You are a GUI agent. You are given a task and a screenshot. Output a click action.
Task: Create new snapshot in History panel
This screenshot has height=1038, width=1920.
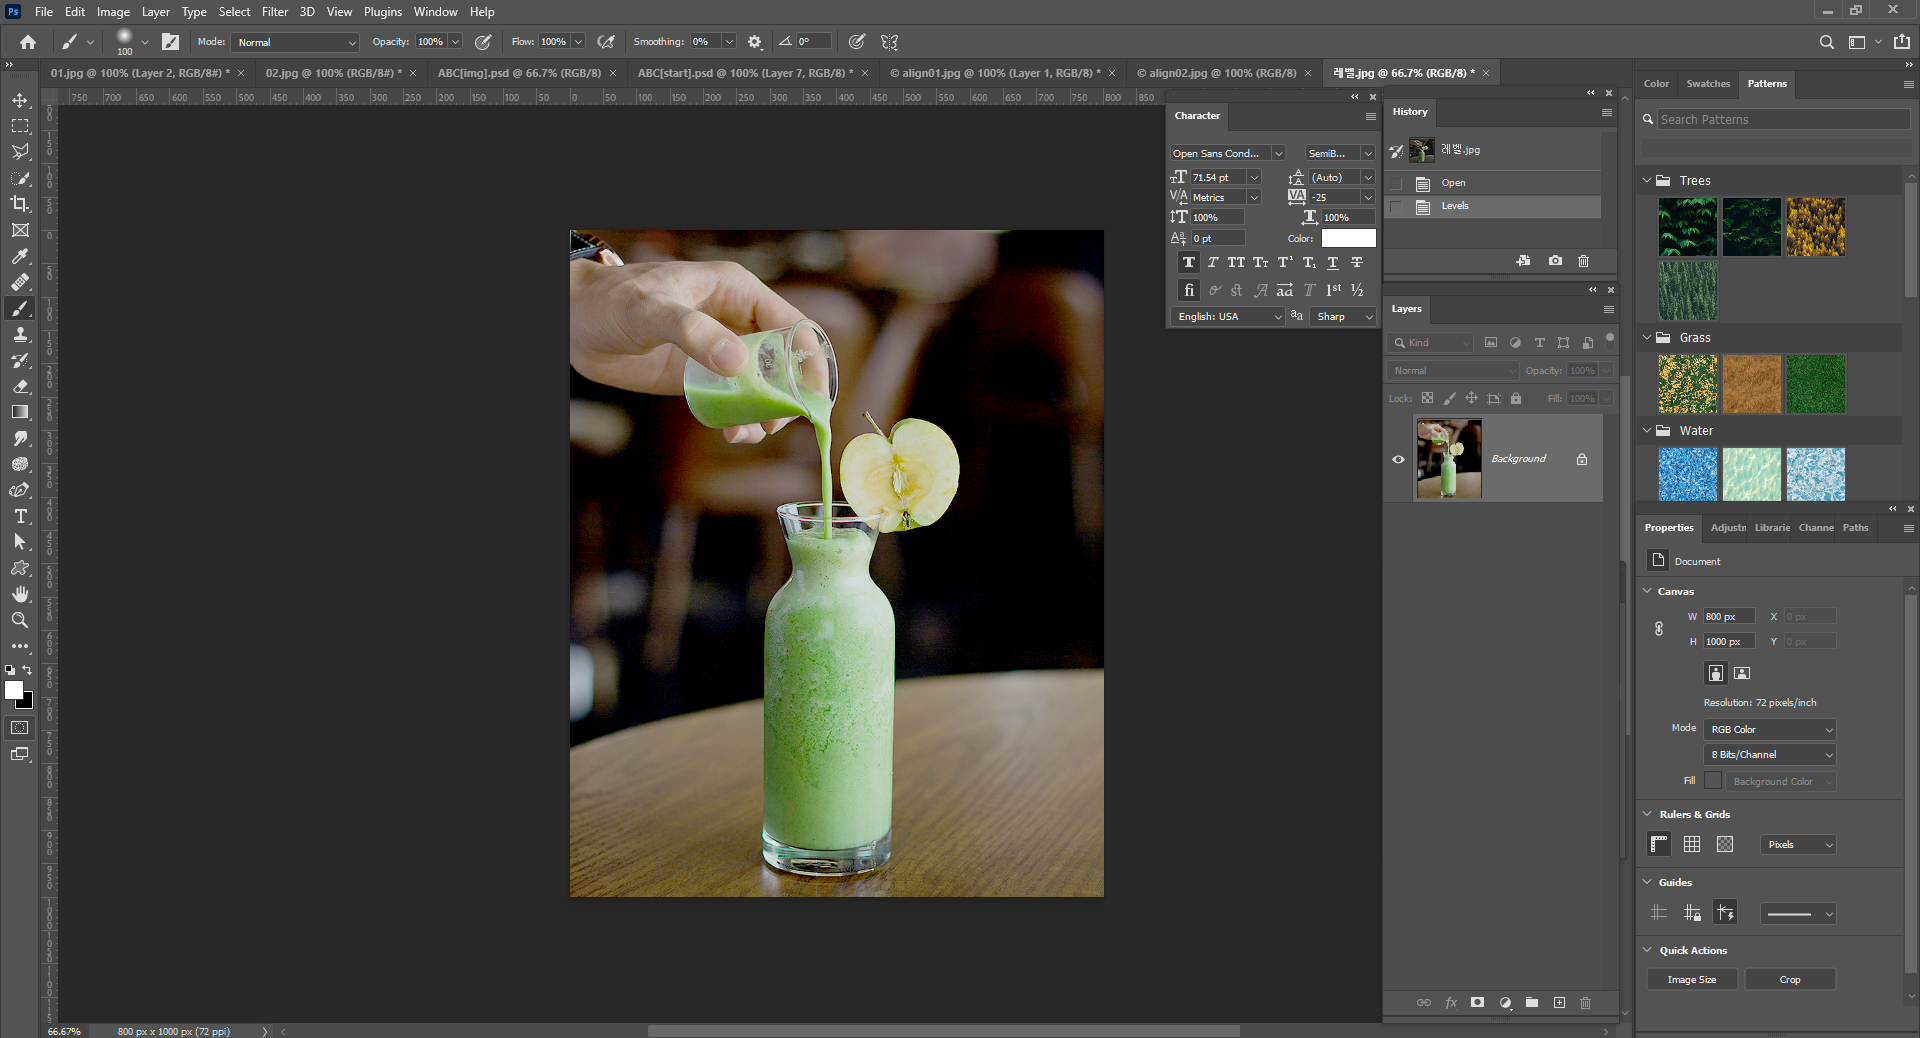(1555, 261)
